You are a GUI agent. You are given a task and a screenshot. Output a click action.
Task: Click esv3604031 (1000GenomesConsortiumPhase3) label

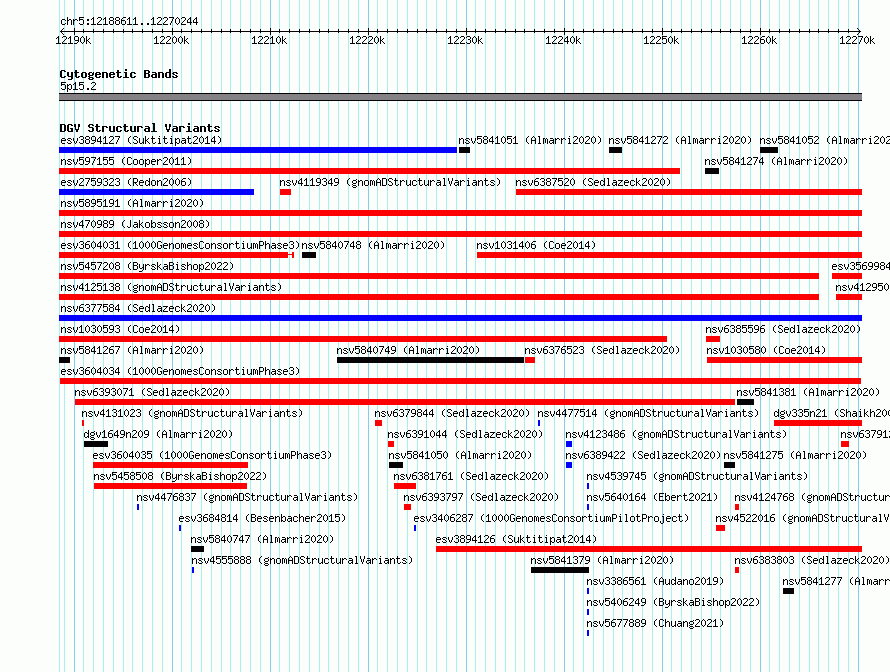tap(179, 245)
